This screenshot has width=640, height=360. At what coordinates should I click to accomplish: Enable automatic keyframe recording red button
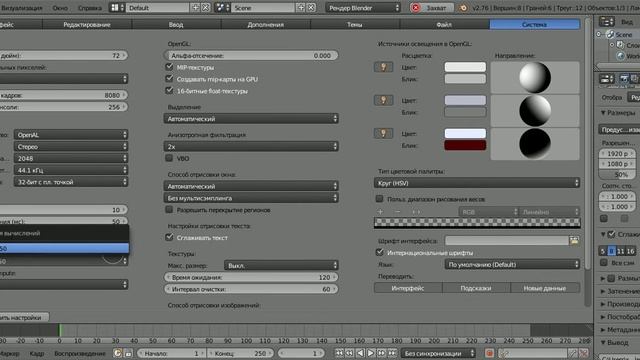[x=489, y=353]
